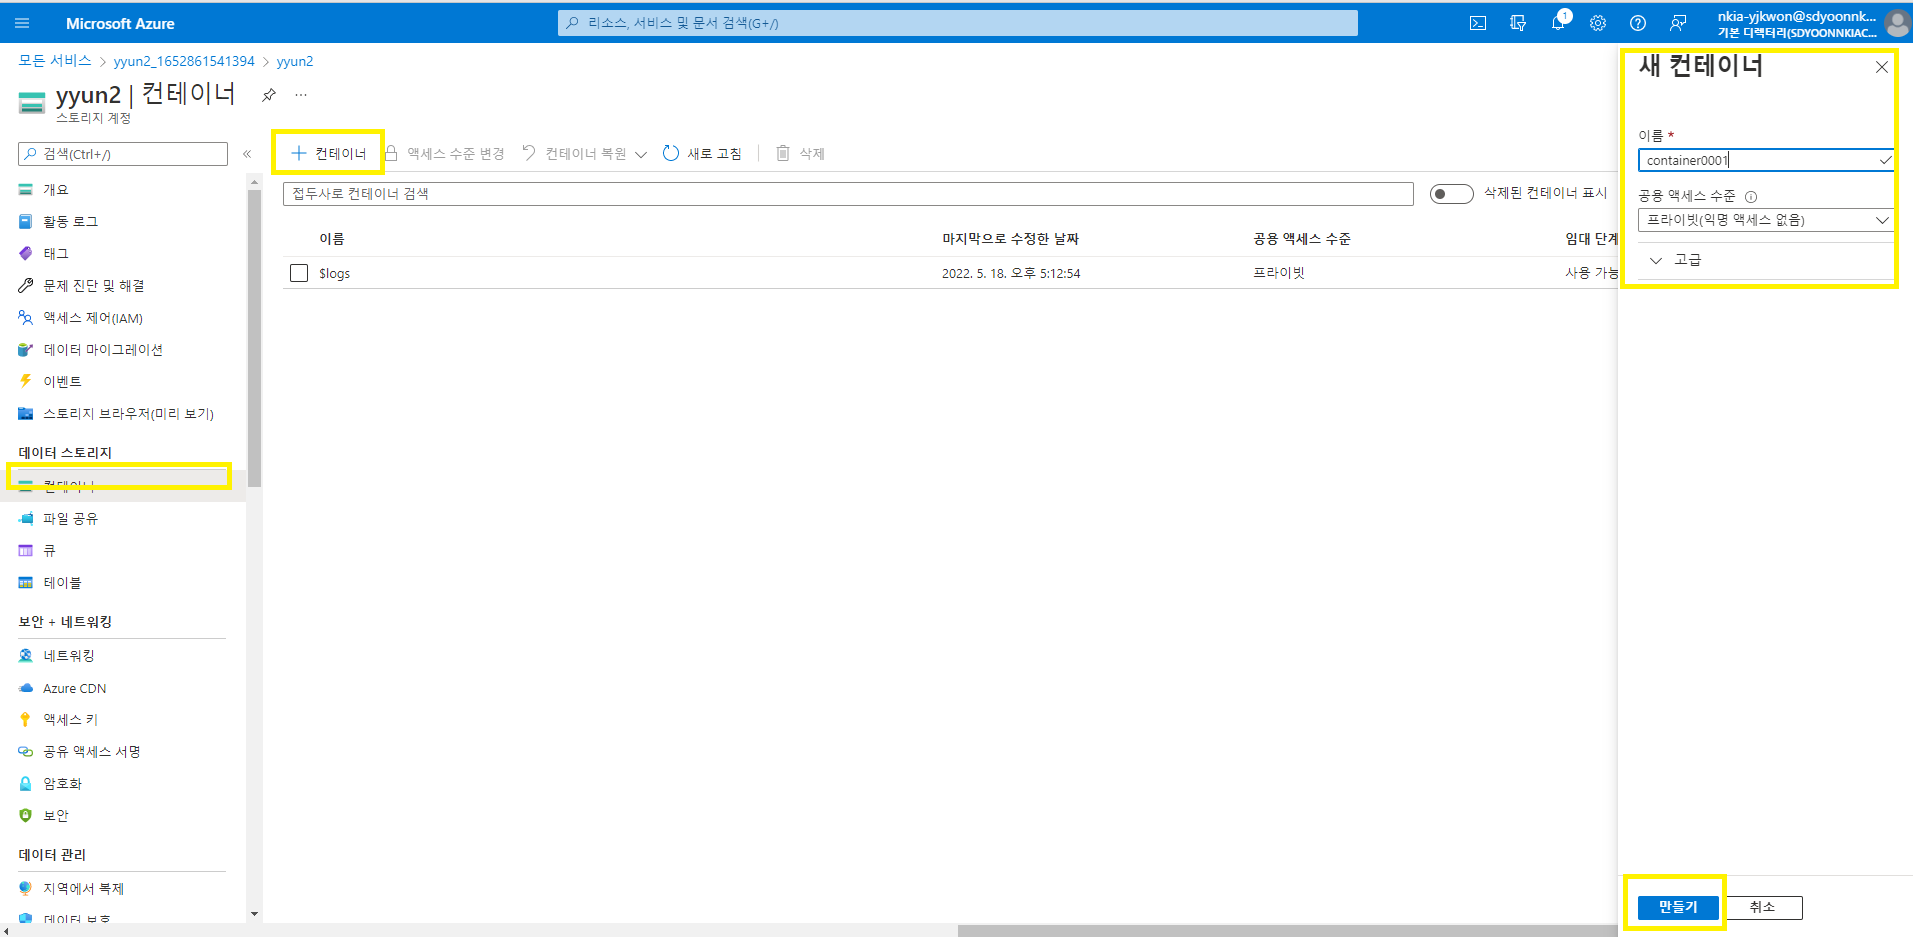Open the 컨테이너 복원 dropdown
The height and width of the screenshot is (937, 1913).
coord(584,153)
